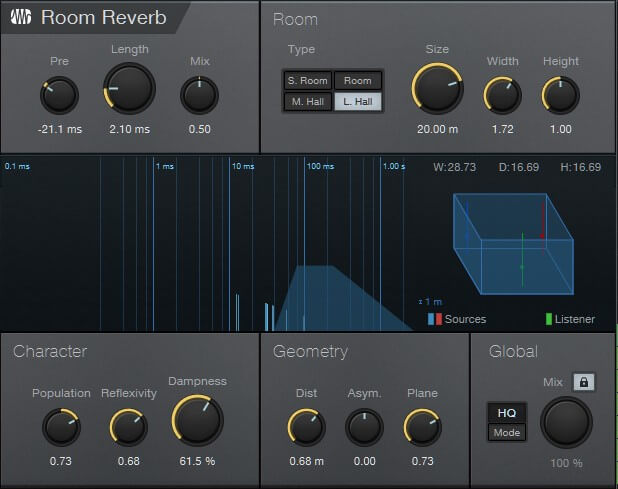Click the room Size knob

(x=437, y=88)
